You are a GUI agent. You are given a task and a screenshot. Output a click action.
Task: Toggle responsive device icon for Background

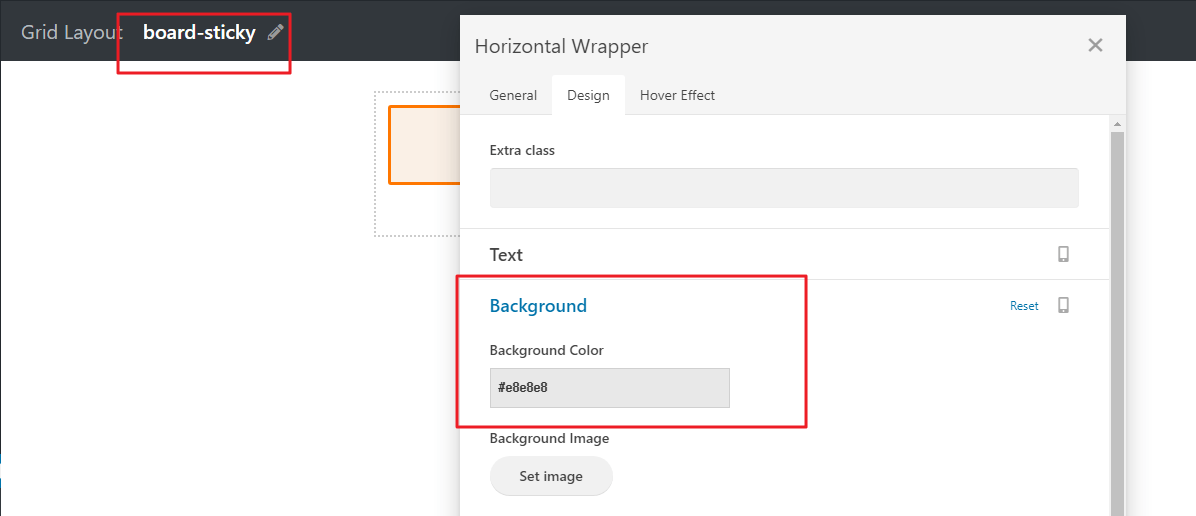pos(1063,305)
